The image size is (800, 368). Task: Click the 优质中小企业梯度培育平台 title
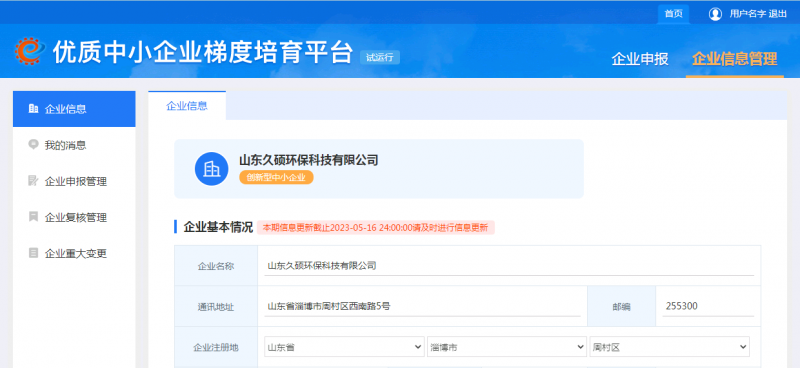(x=203, y=52)
